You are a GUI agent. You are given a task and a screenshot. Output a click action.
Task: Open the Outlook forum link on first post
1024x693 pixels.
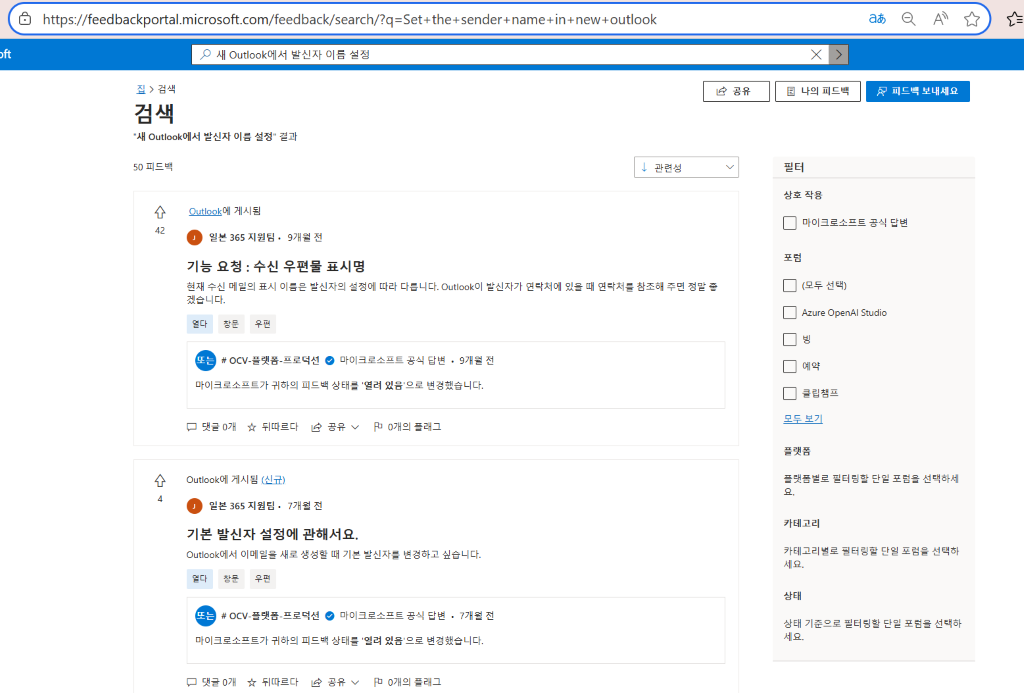pos(205,211)
